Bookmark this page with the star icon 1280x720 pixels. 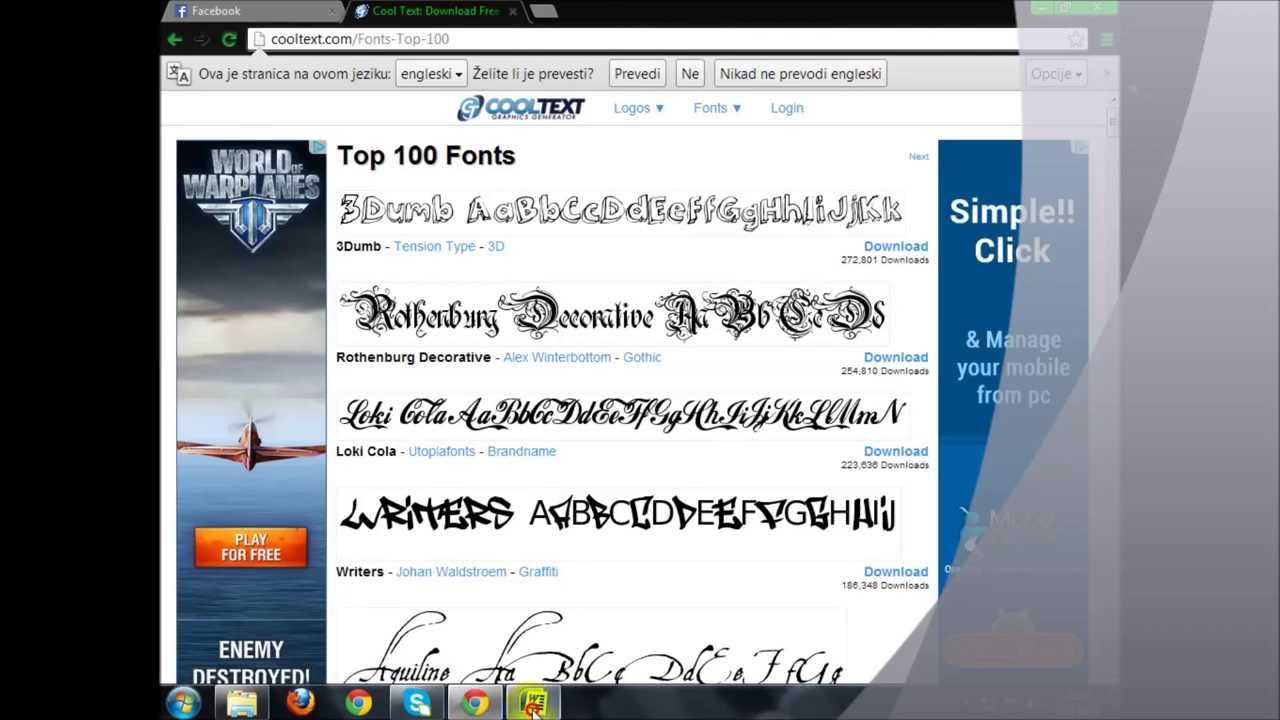(x=1076, y=39)
